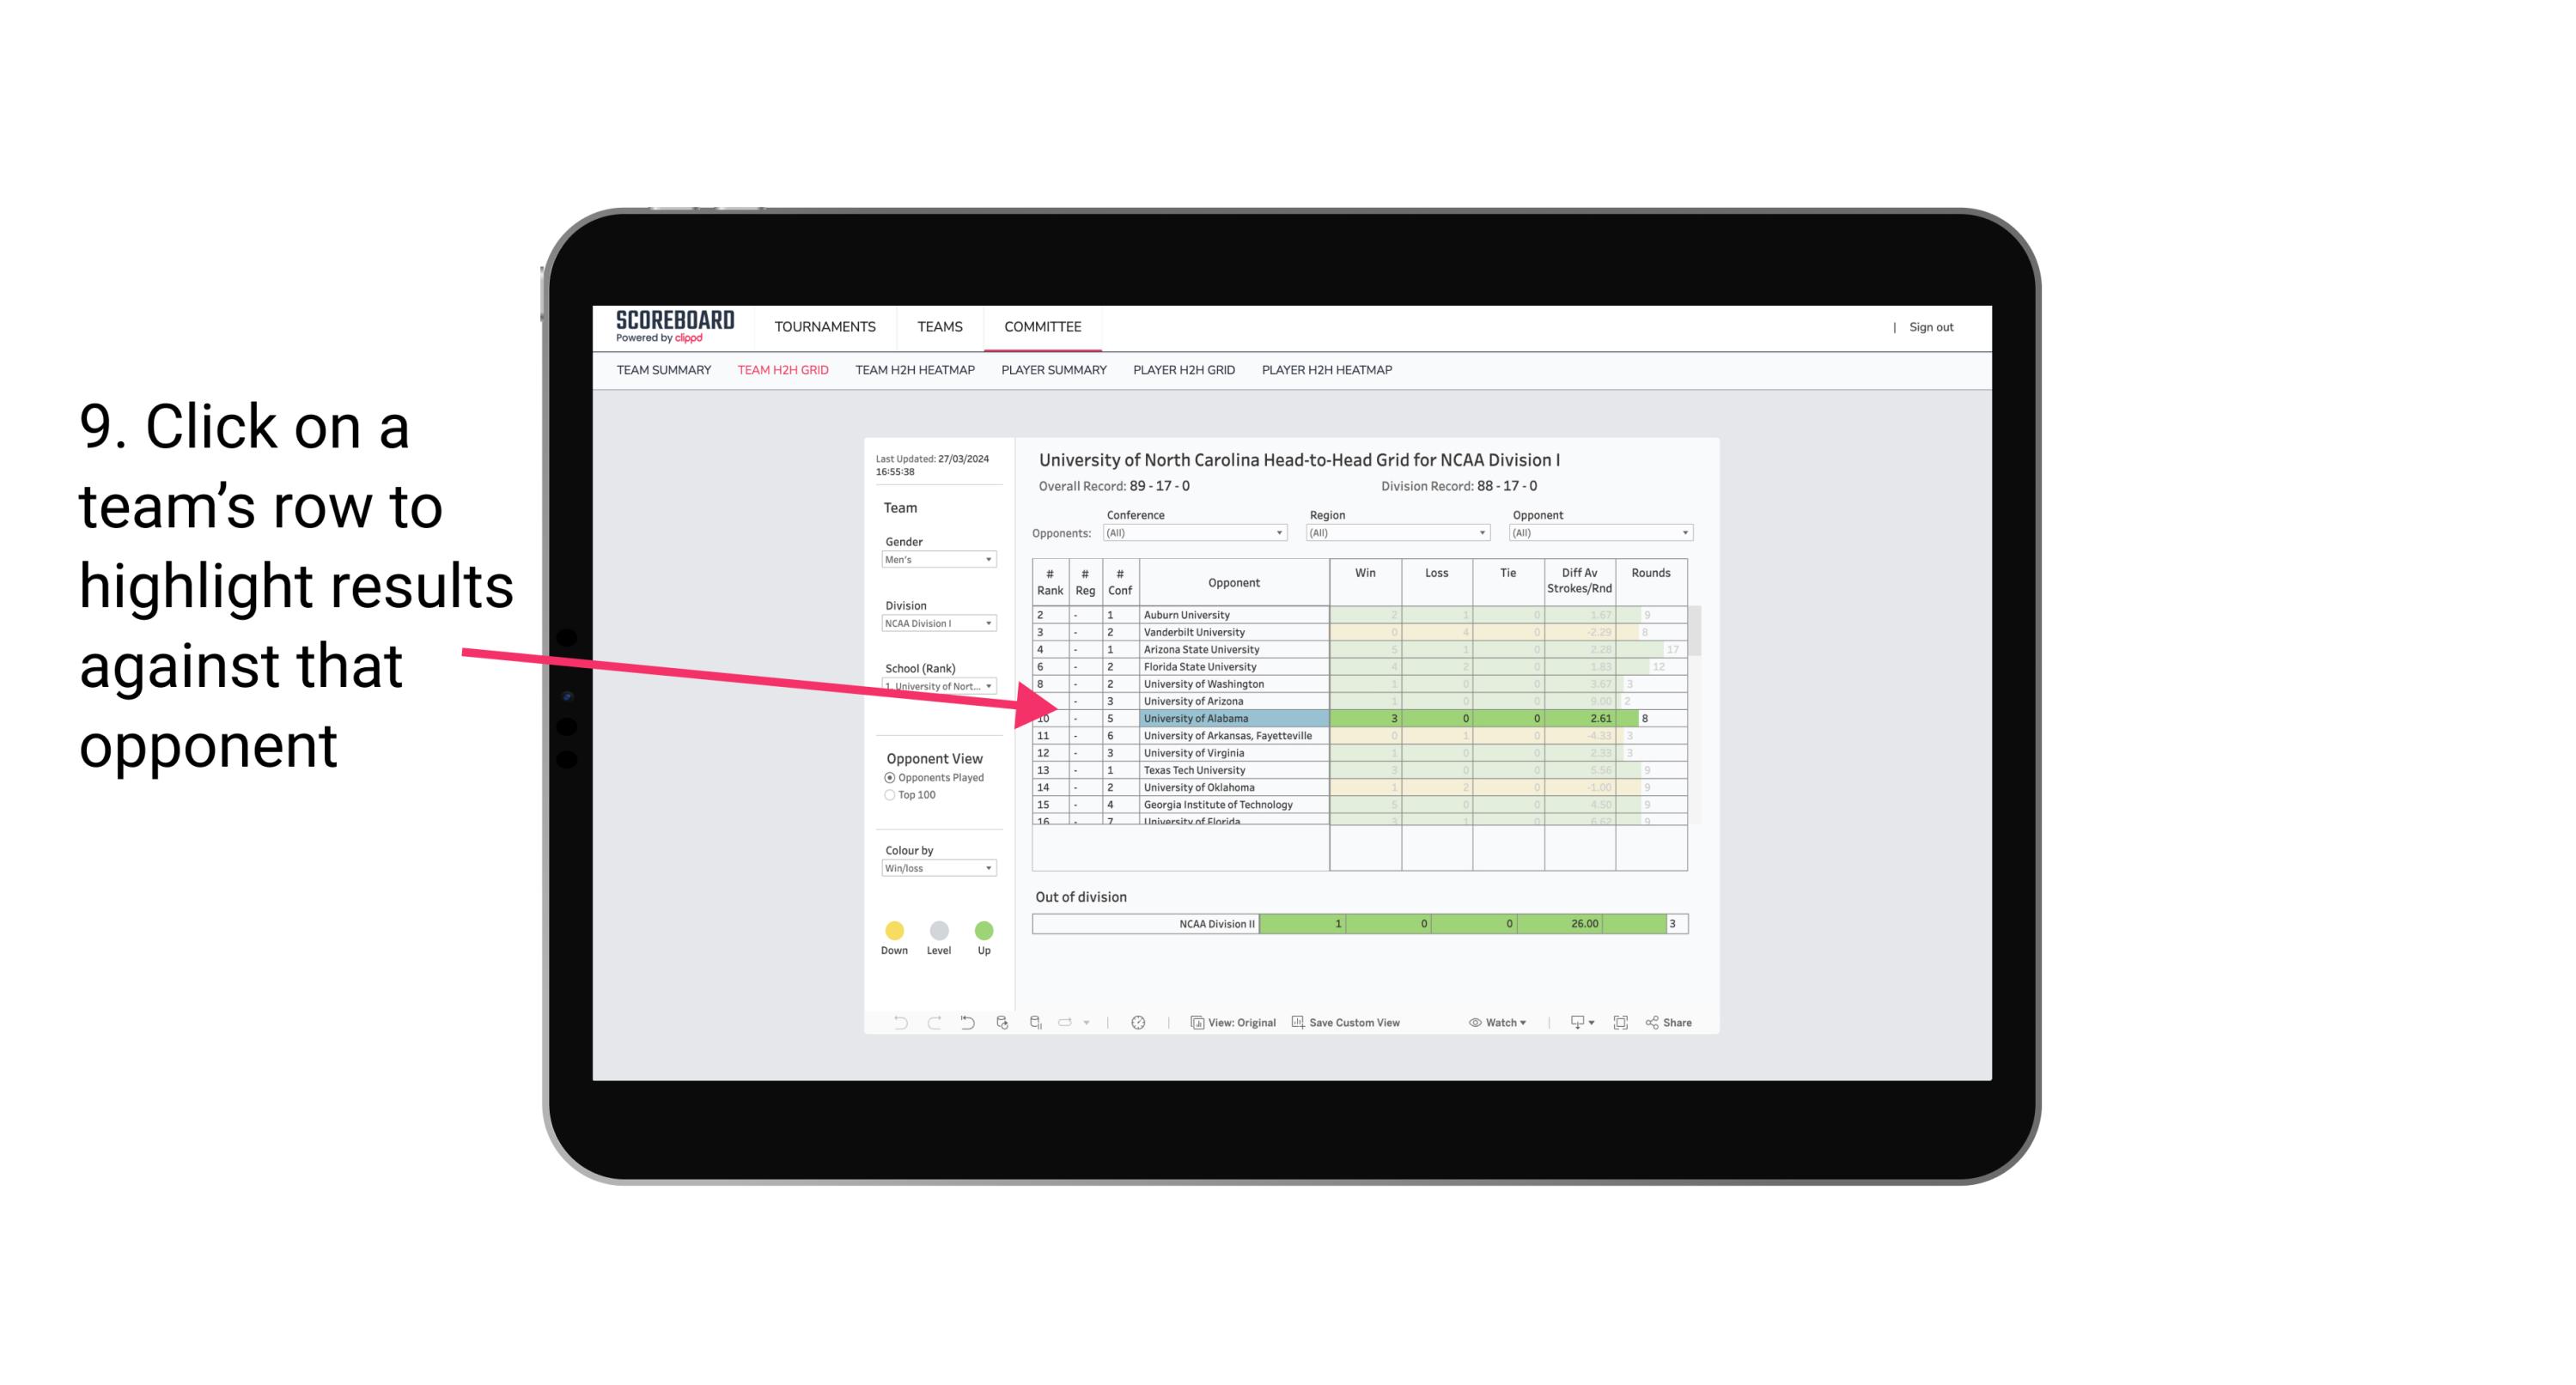Click the fullscreen/expand icon
Viewport: 2576px width, 1385px height.
click(x=1619, y=1024)
